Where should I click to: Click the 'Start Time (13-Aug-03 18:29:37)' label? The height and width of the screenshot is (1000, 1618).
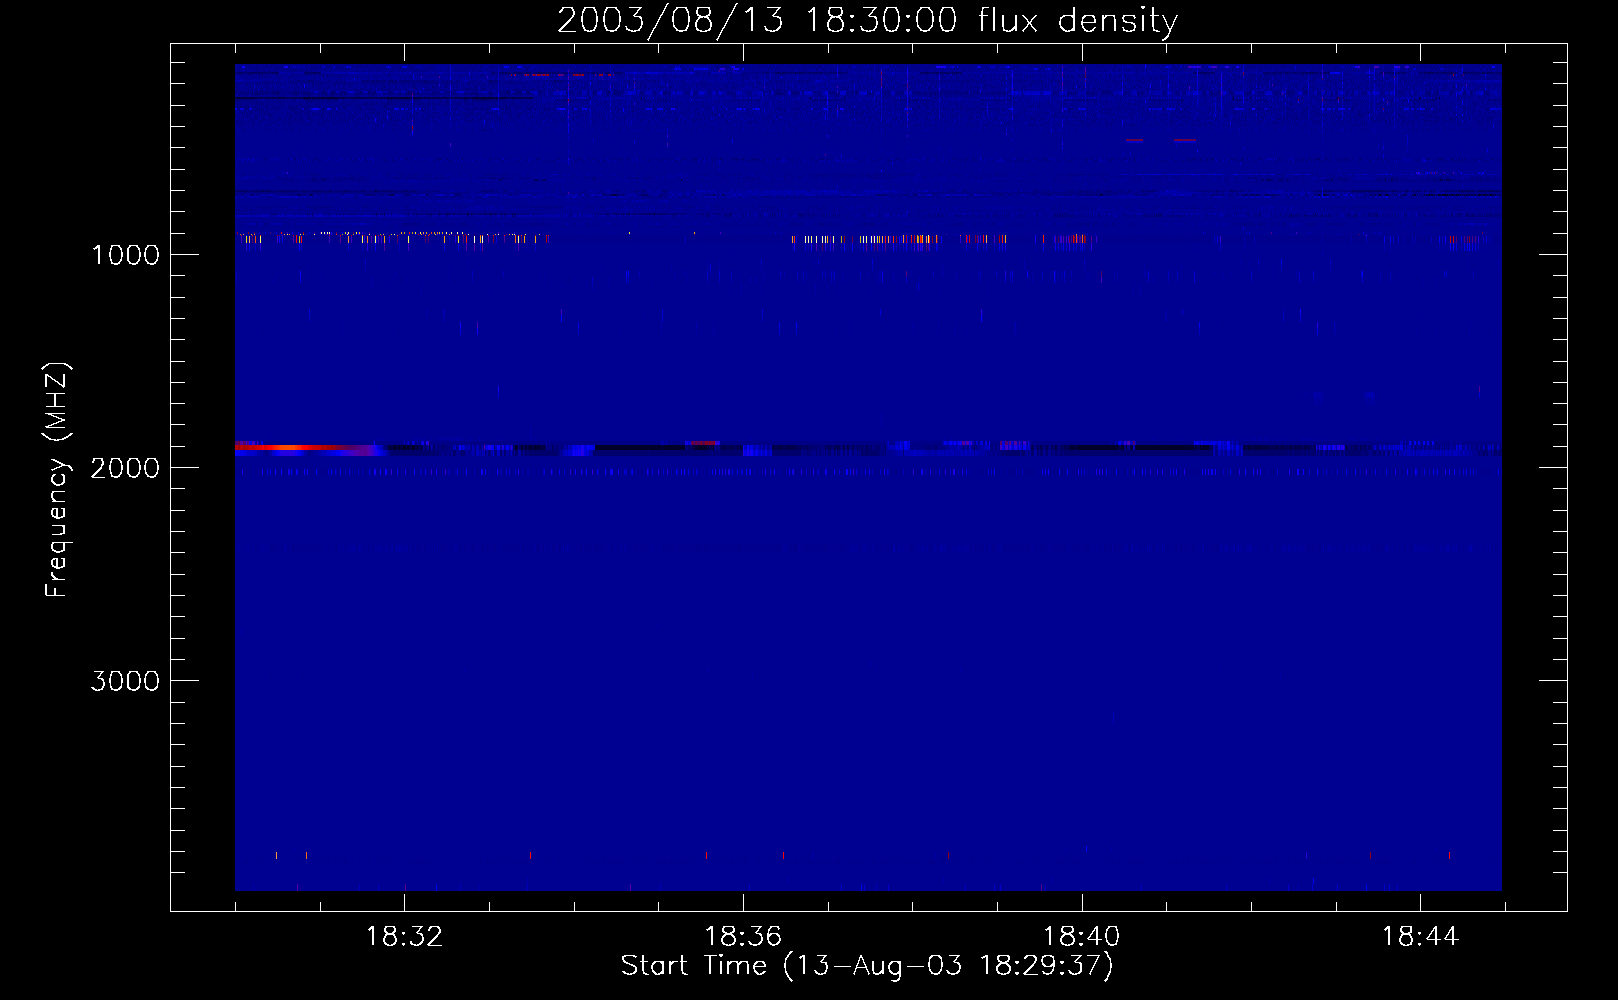click(x=867, y=966)
